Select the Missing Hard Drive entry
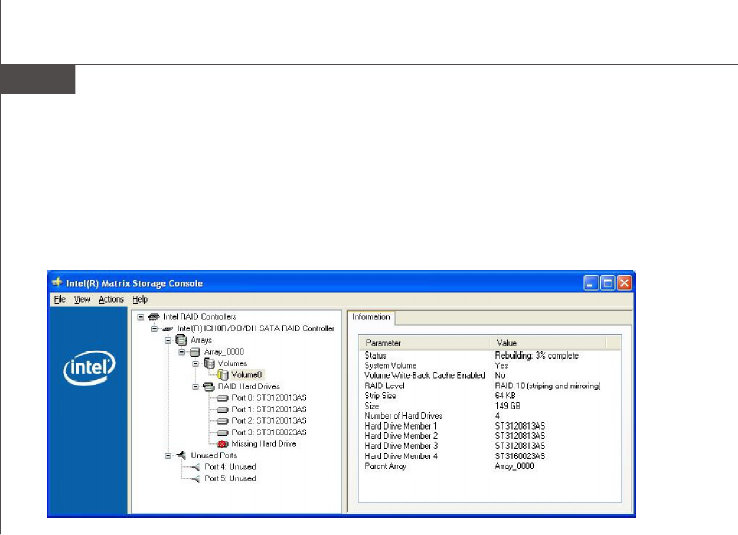The width and height of the screenshot is (738, 535). click(x=264, y=444)
